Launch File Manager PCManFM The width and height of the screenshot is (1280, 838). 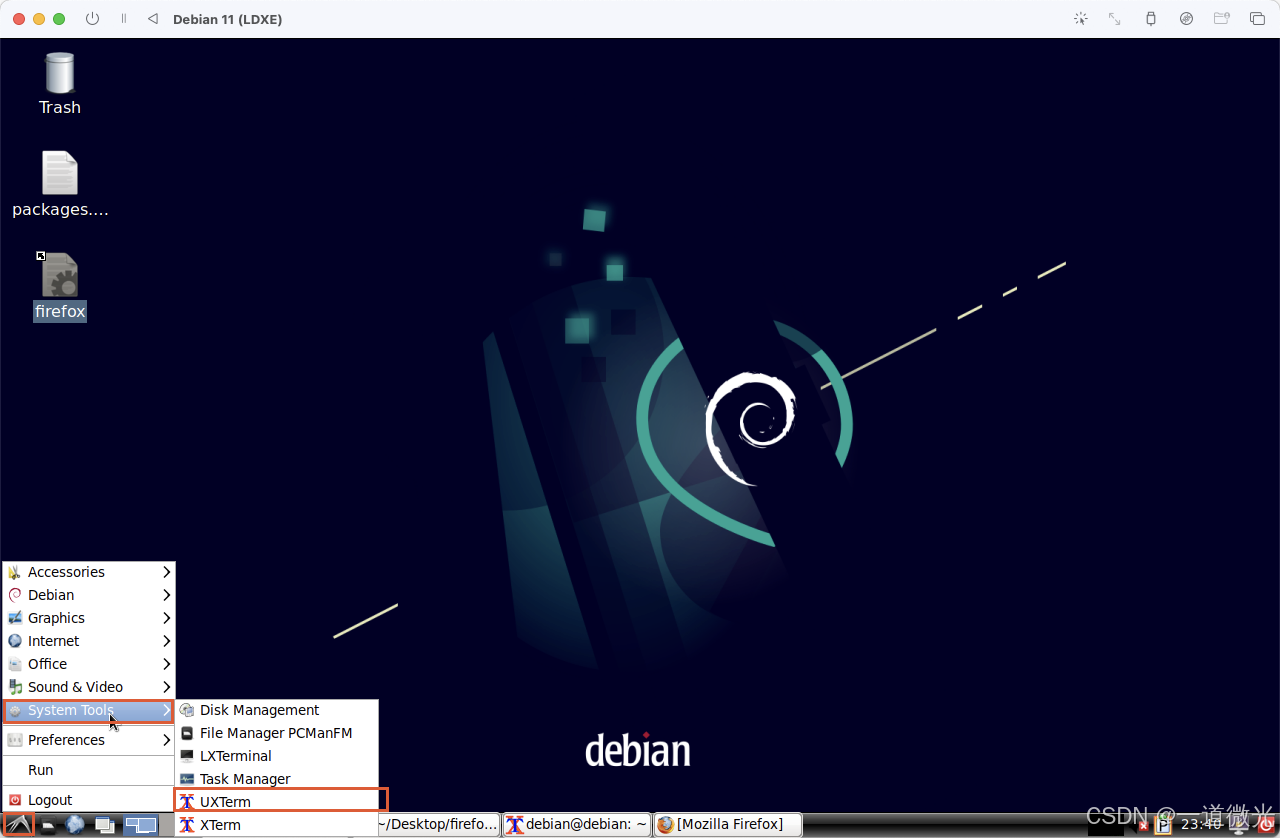277,733
